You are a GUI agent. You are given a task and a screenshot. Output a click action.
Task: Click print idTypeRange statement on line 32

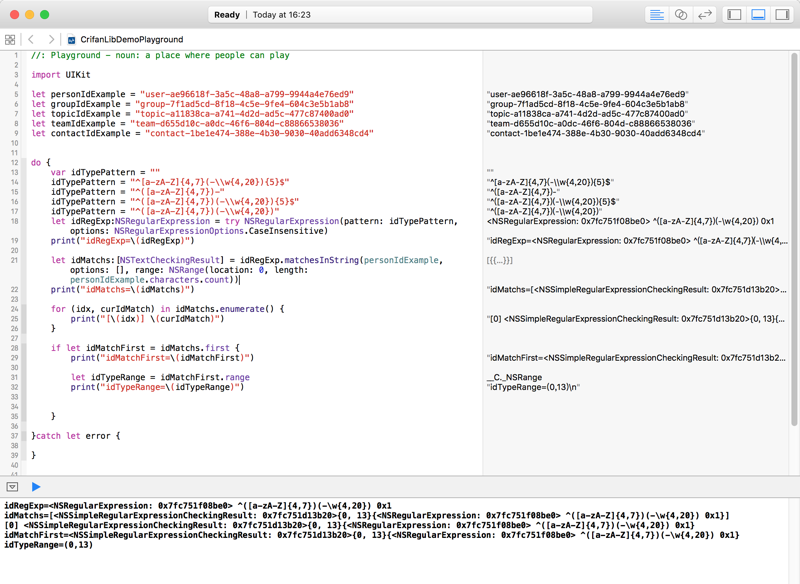pos(157,387)
